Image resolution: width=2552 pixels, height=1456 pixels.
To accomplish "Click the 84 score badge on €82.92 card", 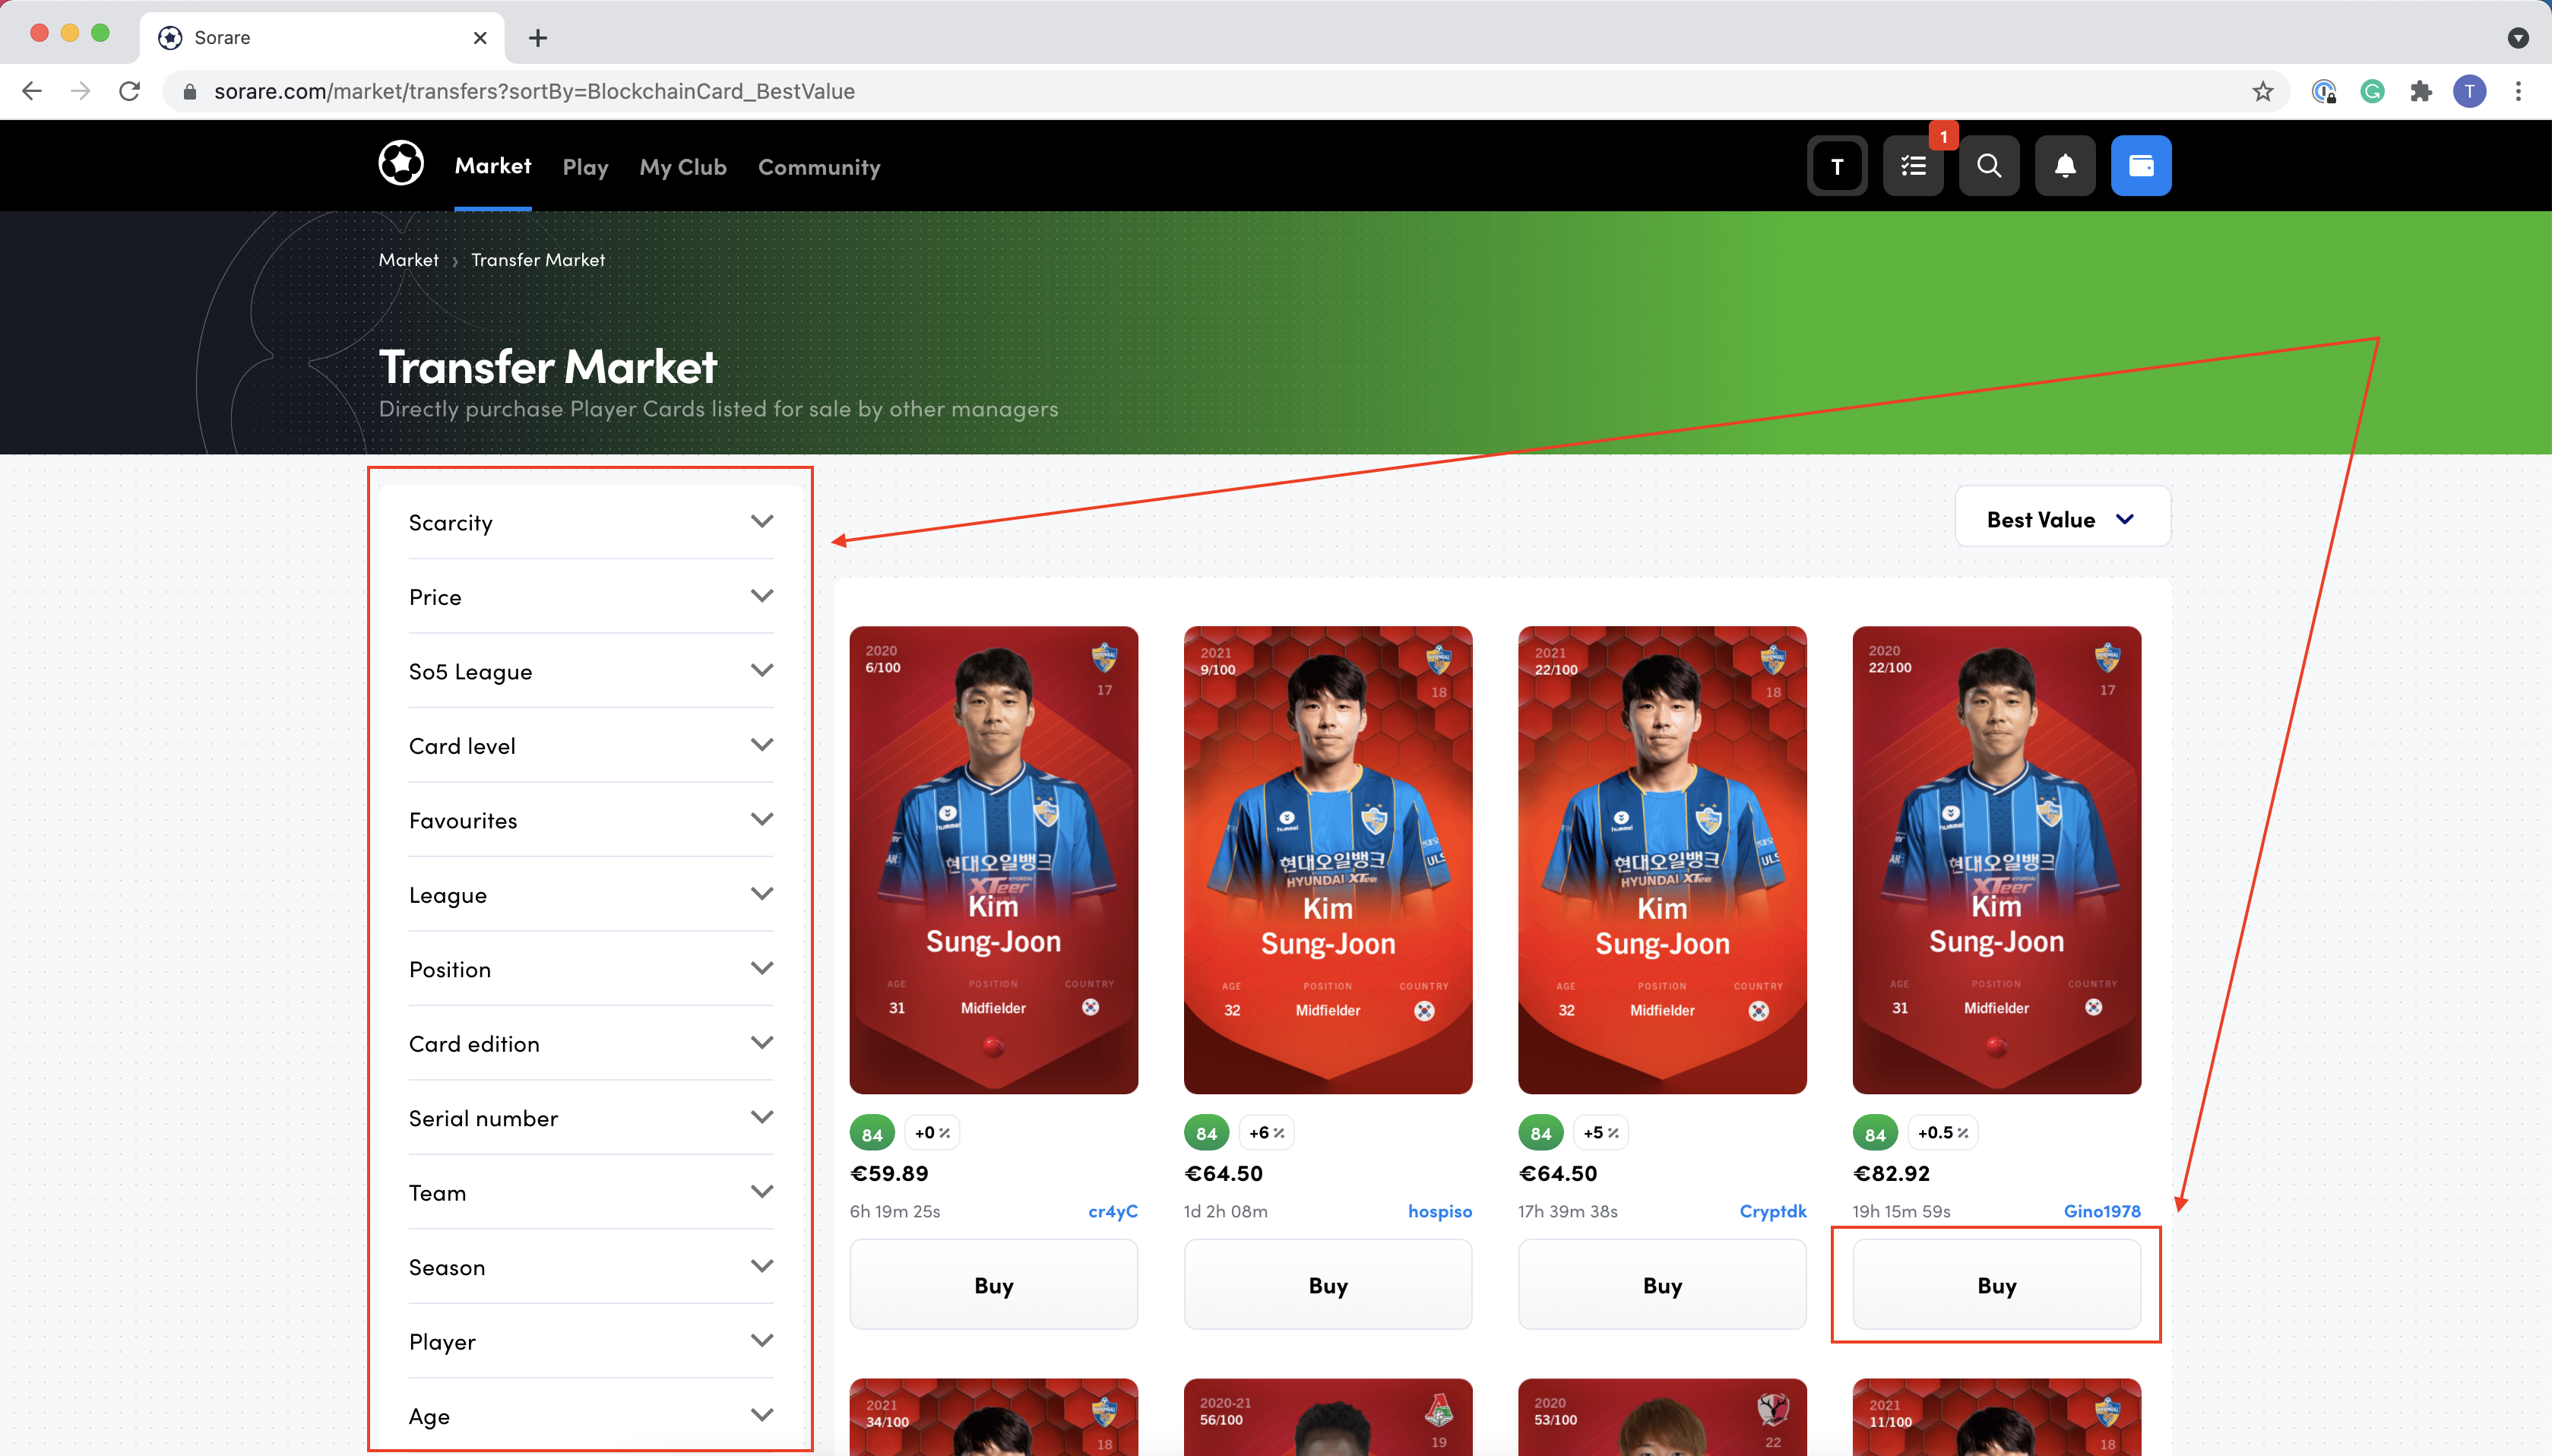I will (1875, 1134).
